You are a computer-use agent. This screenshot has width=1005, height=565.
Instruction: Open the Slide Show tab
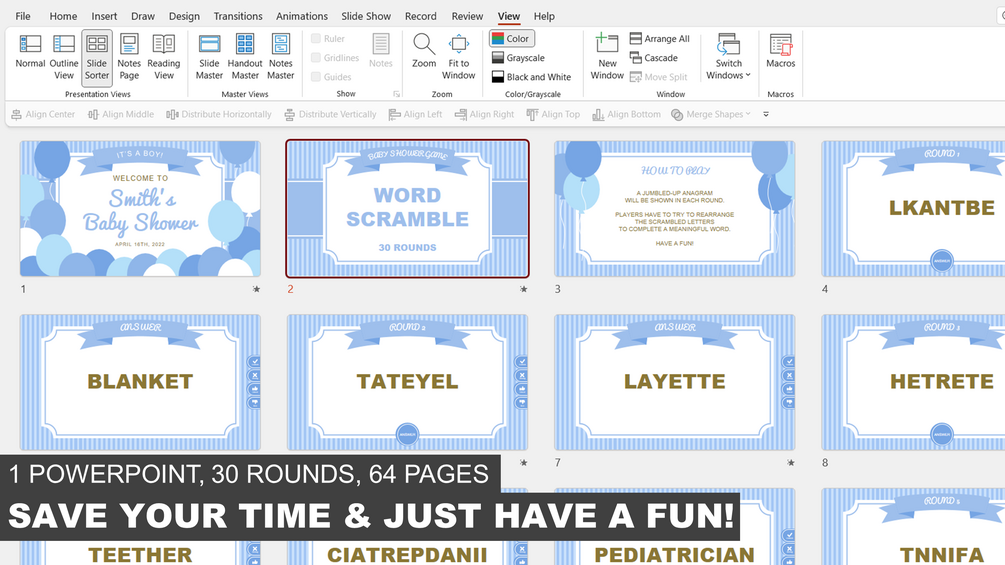[366, 16]
